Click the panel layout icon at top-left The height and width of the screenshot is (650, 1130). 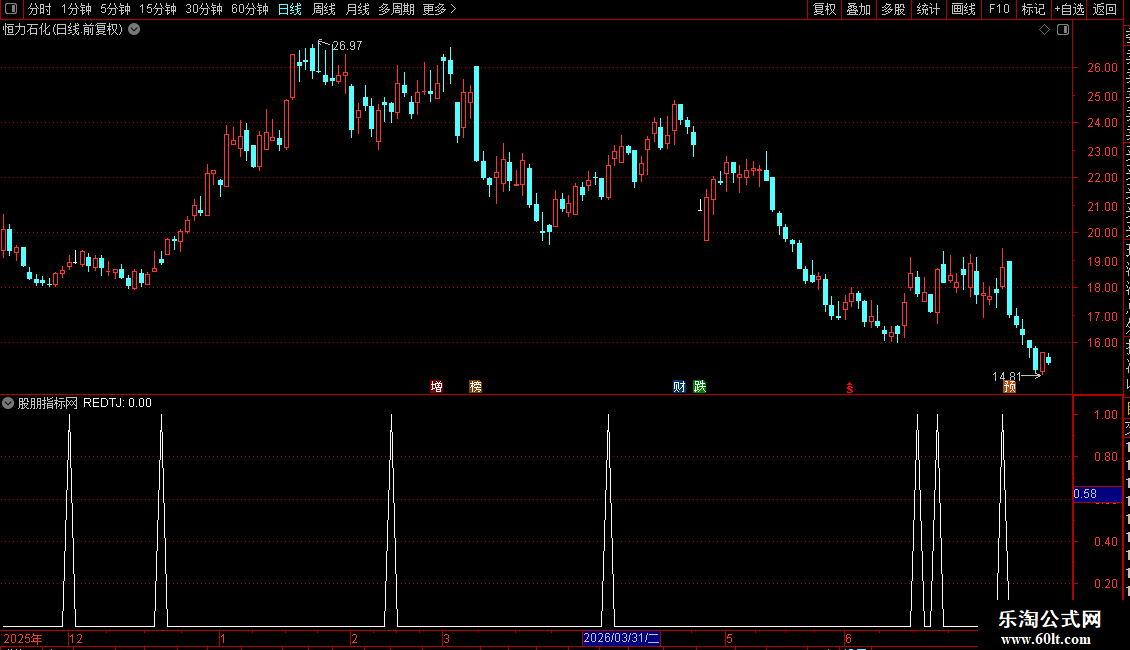(x=11, y=9)
